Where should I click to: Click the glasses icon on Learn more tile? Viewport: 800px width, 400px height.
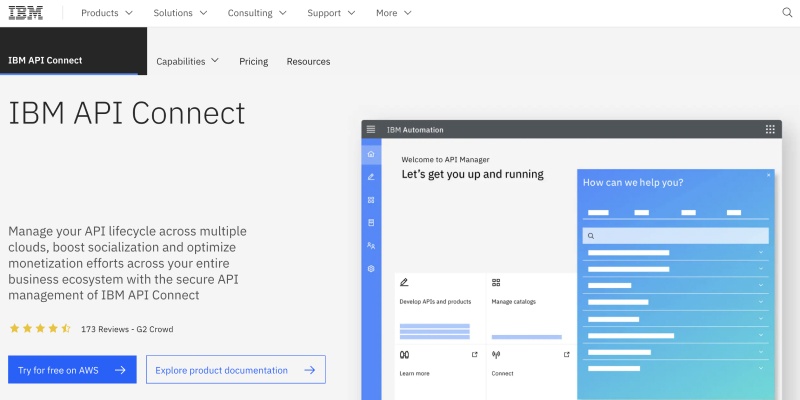pyautogui.click(x=405, y=355)
